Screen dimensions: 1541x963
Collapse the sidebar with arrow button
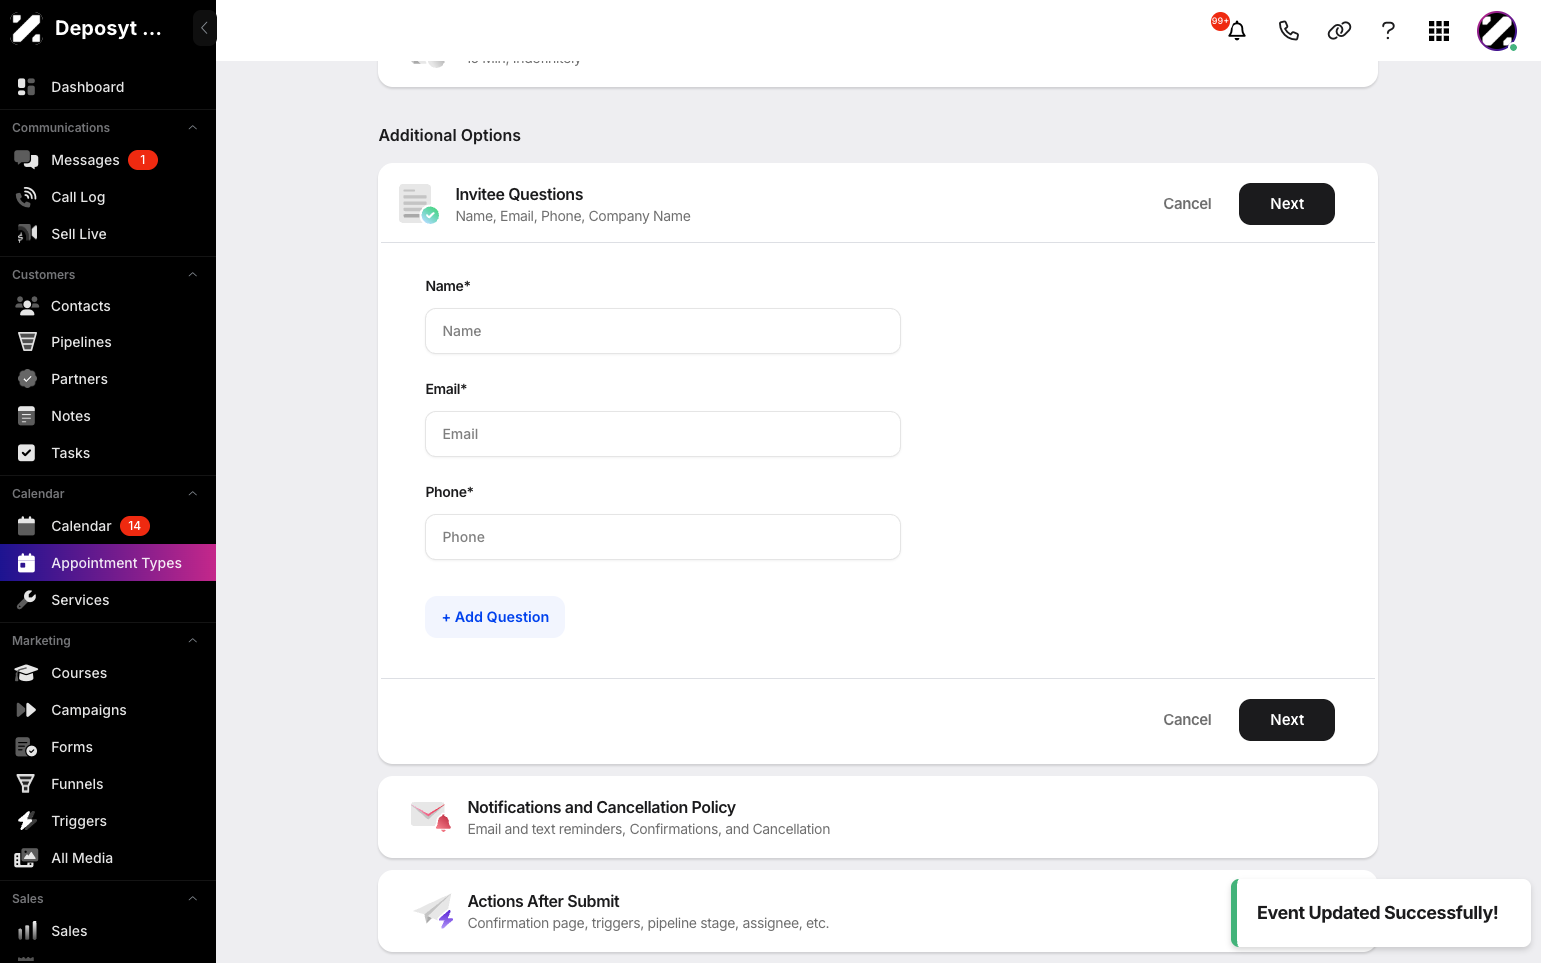pos(204,28)
